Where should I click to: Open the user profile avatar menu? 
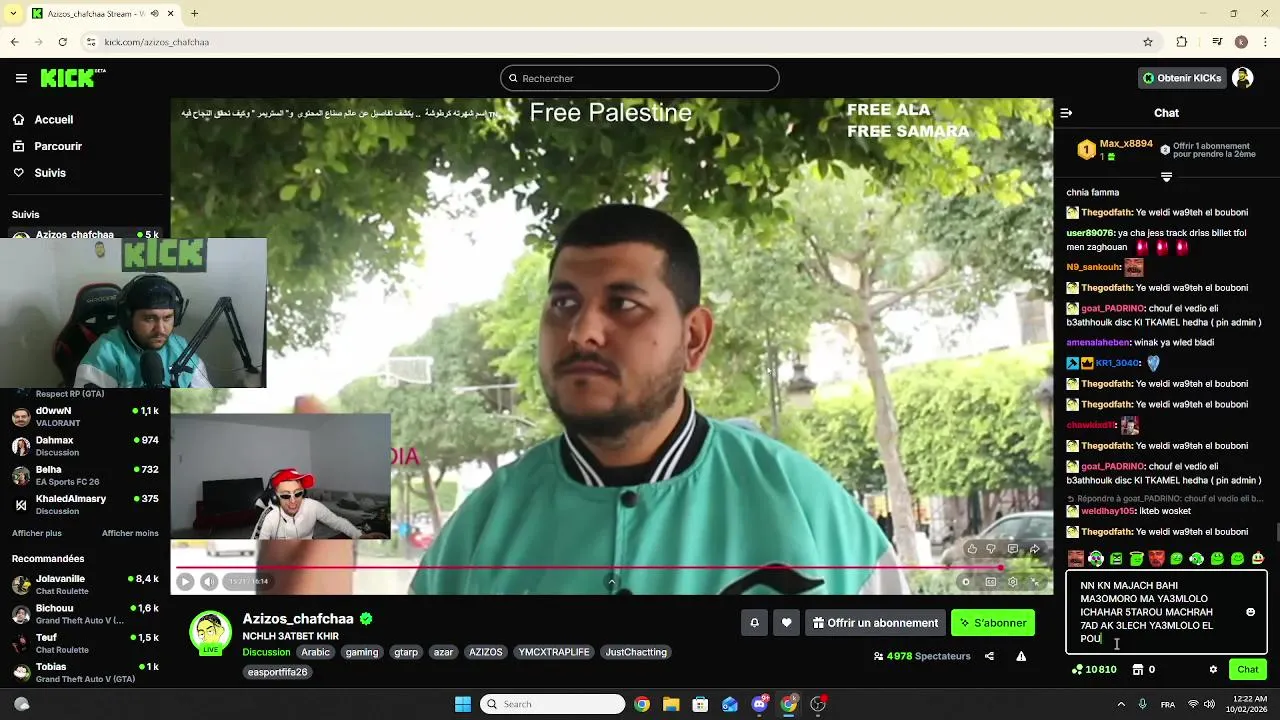(1243, 78)
